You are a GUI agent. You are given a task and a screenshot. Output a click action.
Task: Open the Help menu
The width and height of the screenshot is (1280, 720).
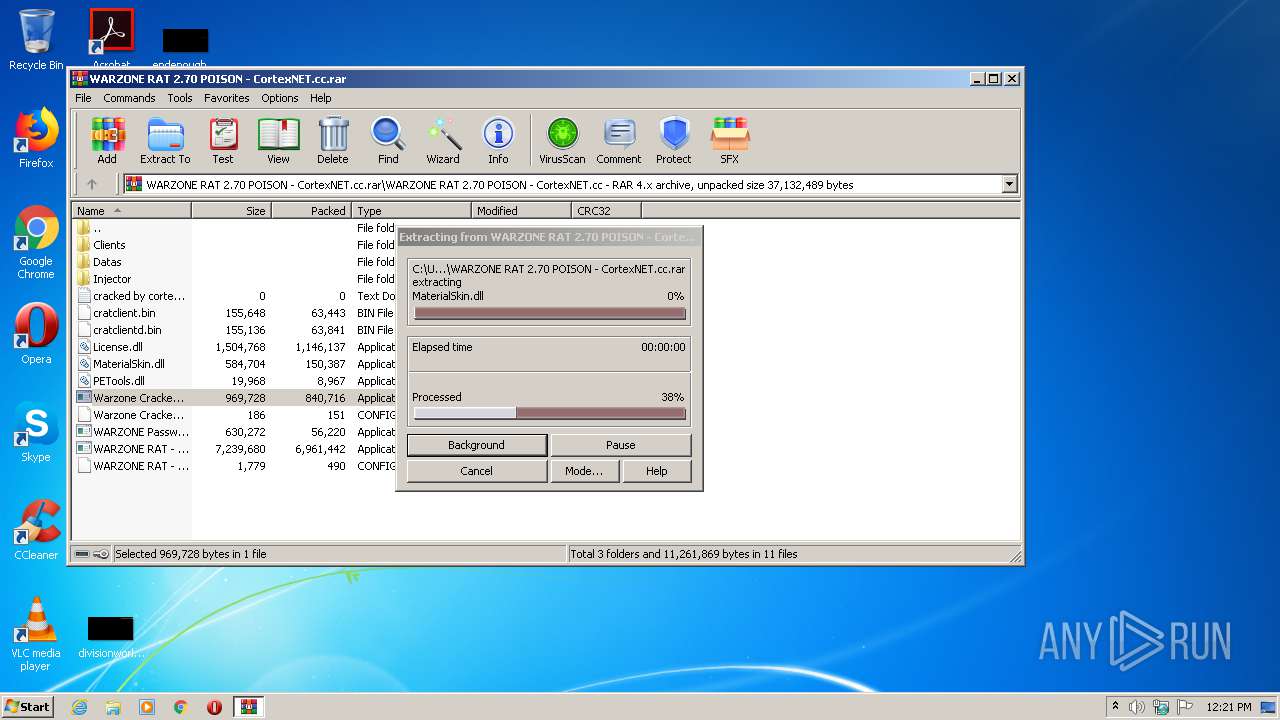coord(320,98)
